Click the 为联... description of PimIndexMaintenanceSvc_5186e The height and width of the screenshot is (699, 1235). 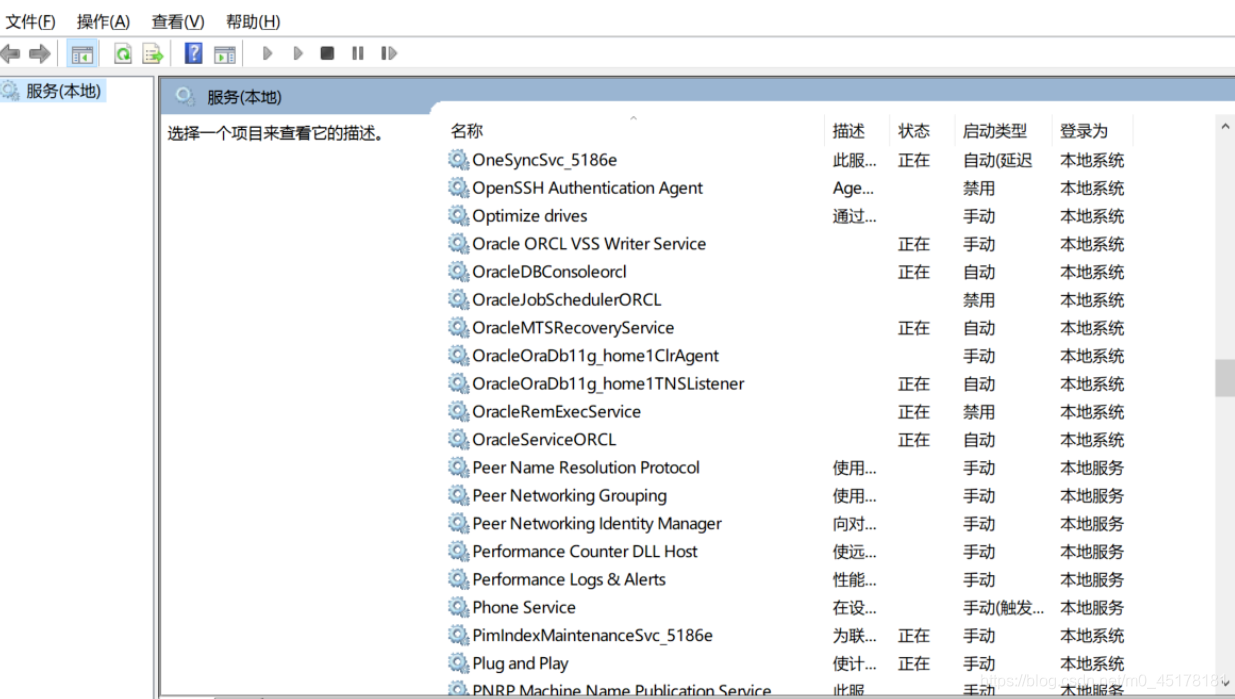(855, 636)
